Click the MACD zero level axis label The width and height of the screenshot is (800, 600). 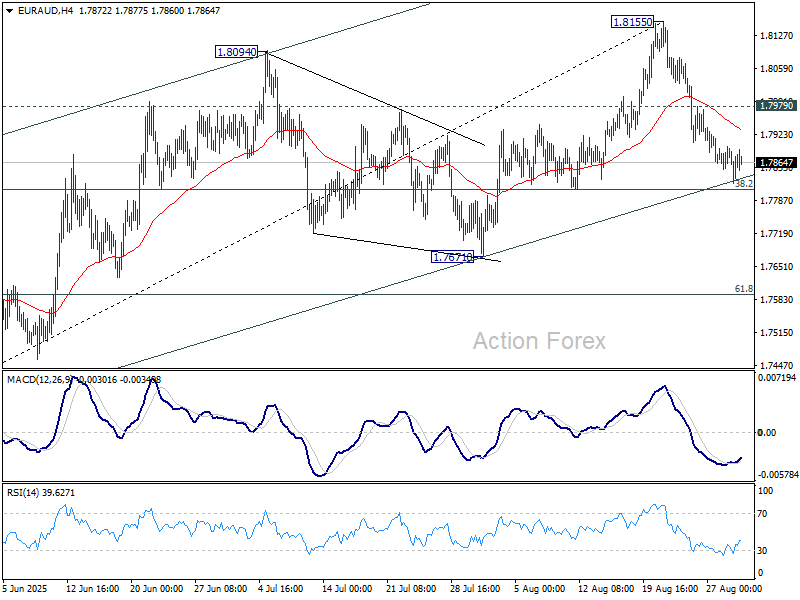click(x=768, y=432)
